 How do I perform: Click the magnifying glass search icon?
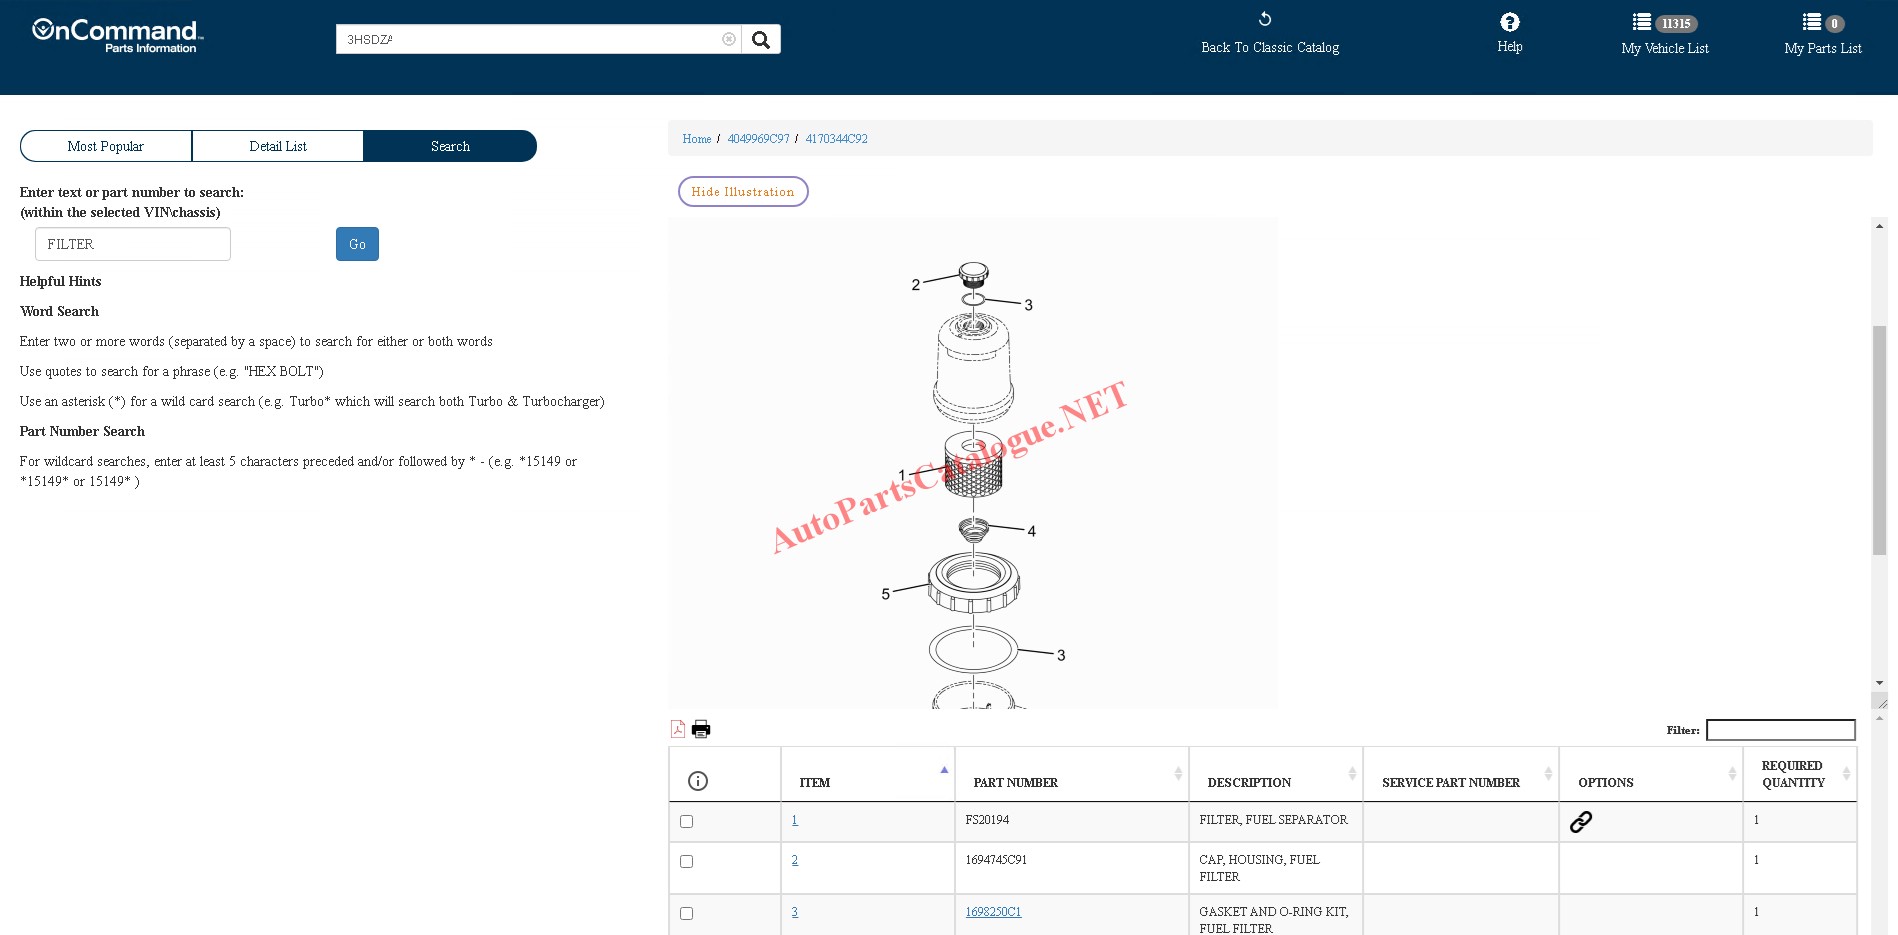[x=761, y=40]
